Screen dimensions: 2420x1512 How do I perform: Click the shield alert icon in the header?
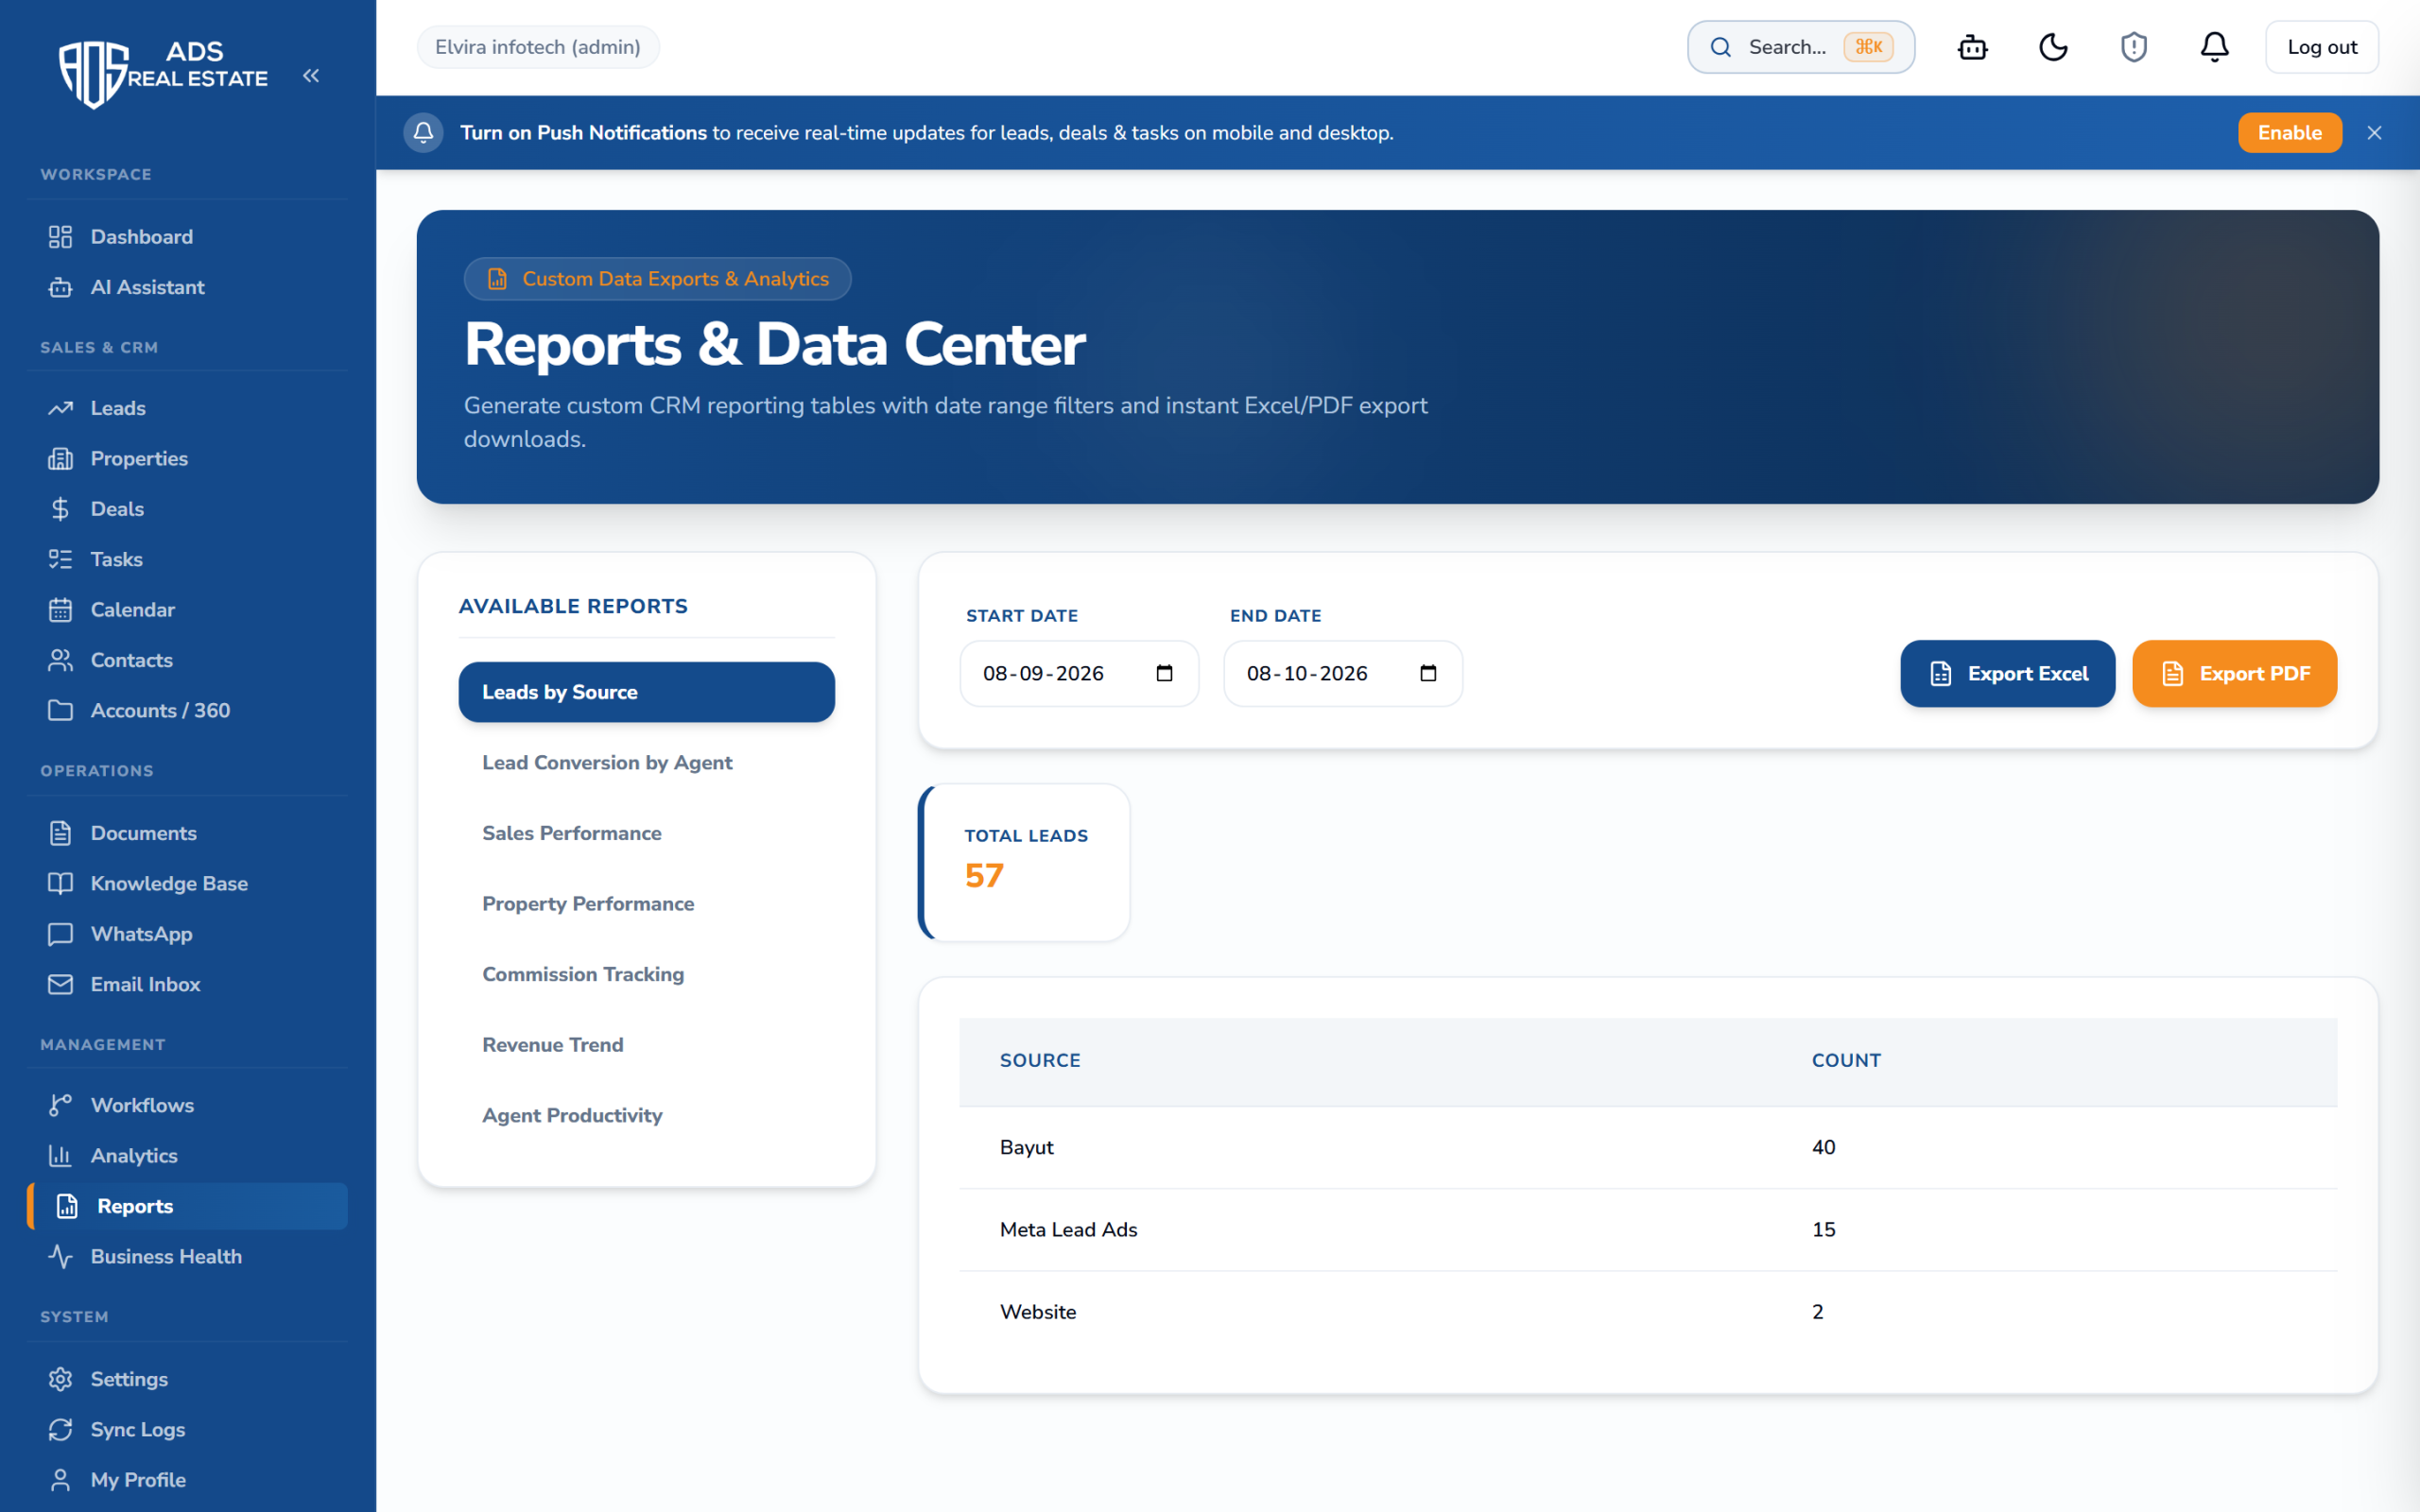[x=2134, y=47]
